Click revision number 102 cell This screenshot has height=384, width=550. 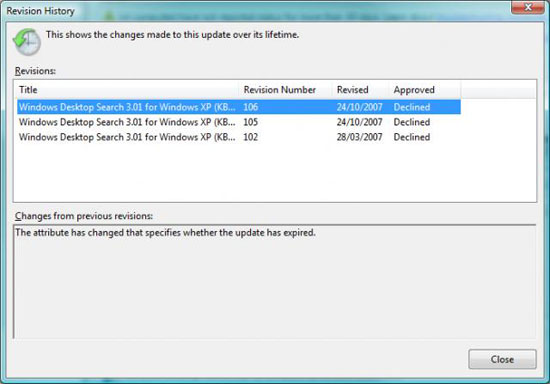point(251,137)
